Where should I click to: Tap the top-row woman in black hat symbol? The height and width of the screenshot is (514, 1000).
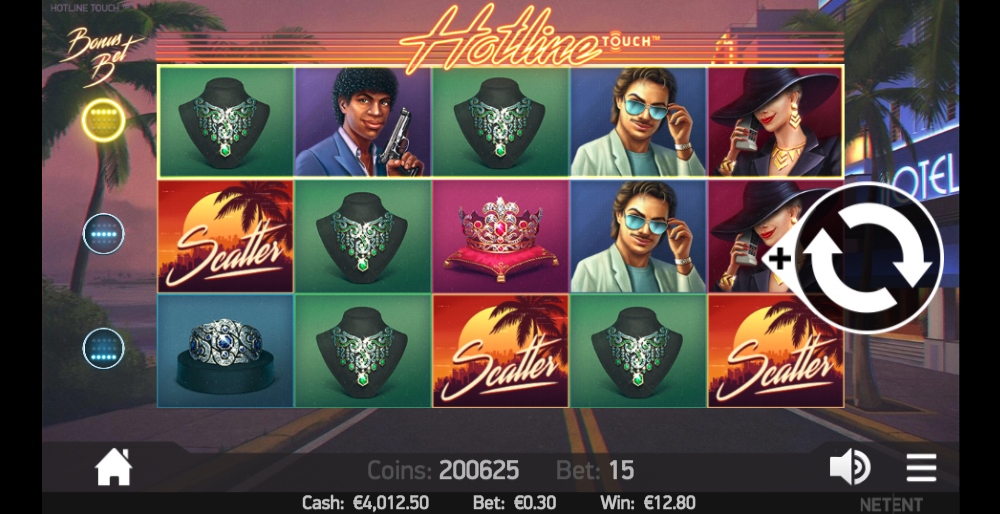click(775, 122)
